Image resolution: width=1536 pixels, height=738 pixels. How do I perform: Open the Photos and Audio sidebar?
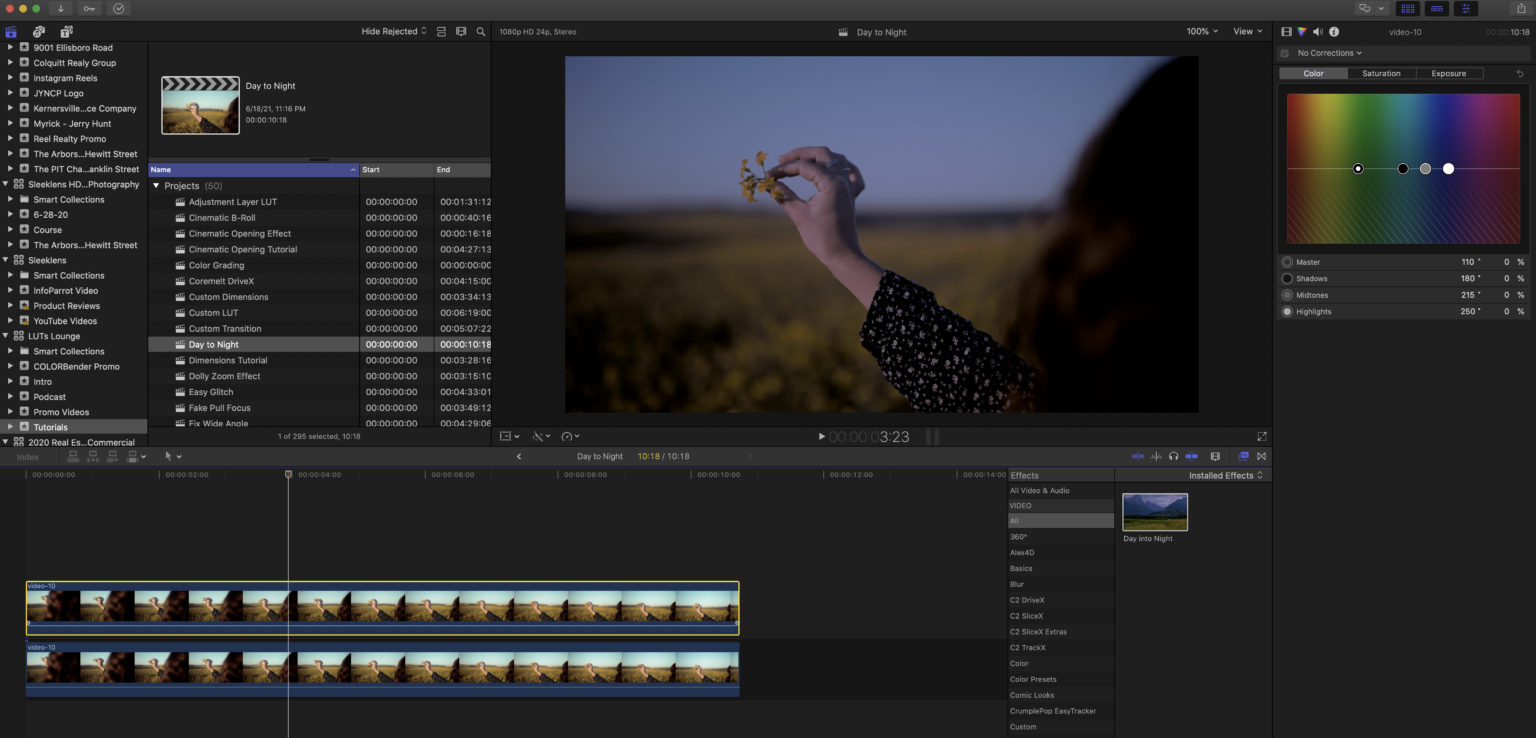(x=39, y=32)
